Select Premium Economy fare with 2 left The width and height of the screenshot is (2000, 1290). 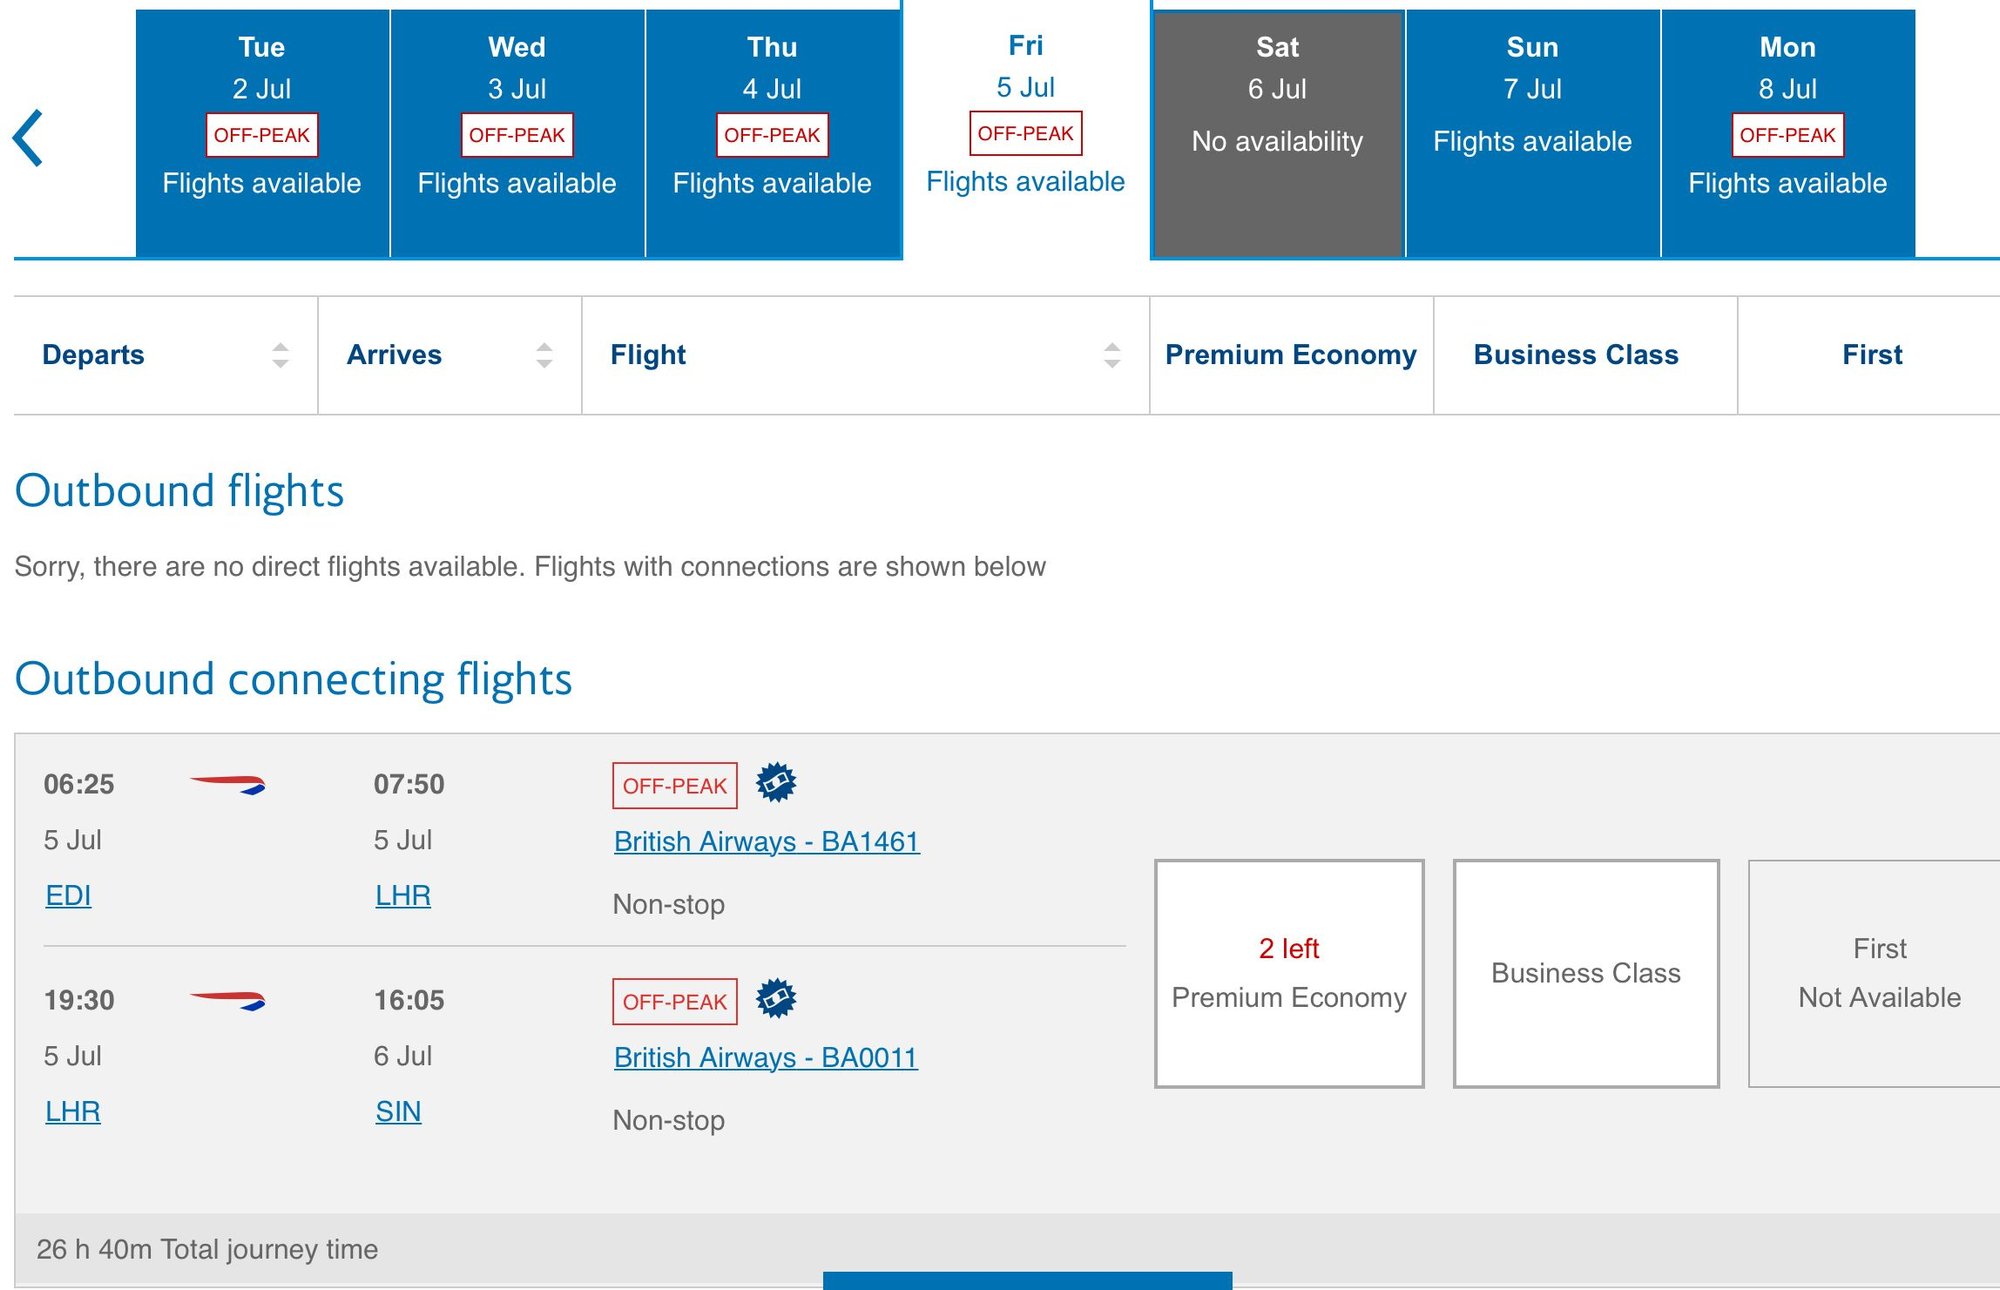1289,973
